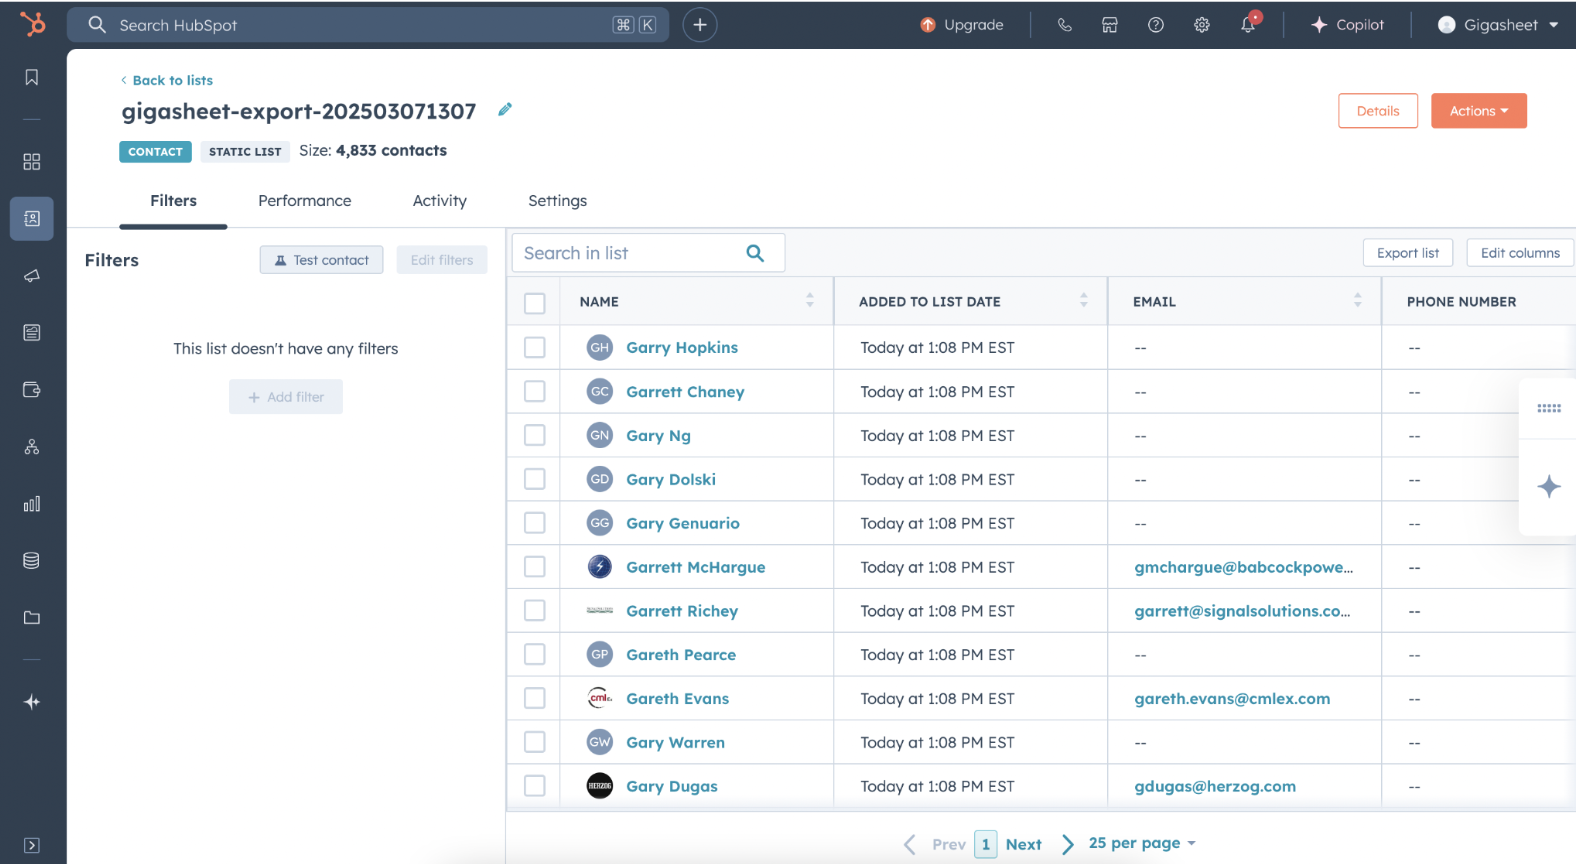
Task: Click the Test contact button
Action: tap(321, 260)
